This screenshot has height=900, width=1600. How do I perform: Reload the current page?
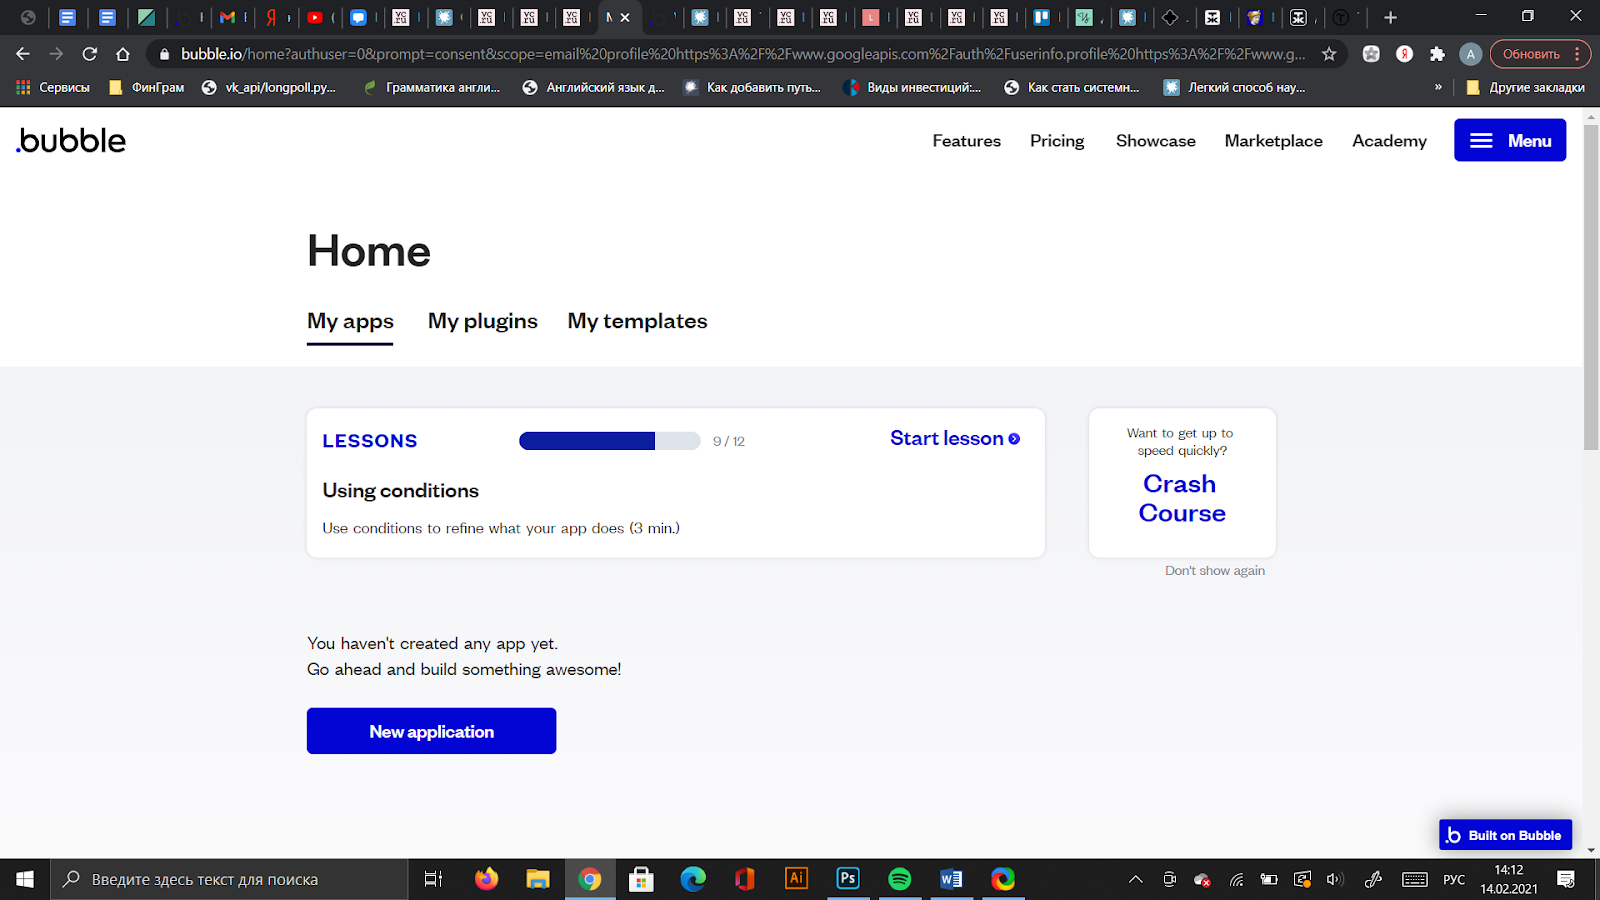tap(90, 54)
